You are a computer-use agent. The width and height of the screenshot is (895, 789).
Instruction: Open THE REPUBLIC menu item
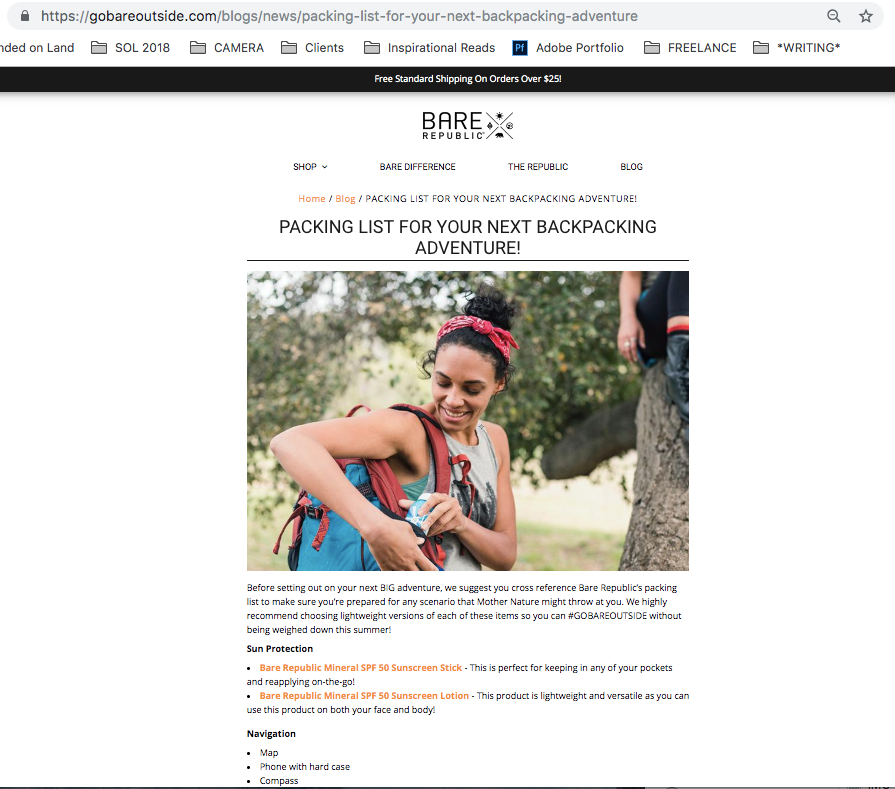coord(538,167)
